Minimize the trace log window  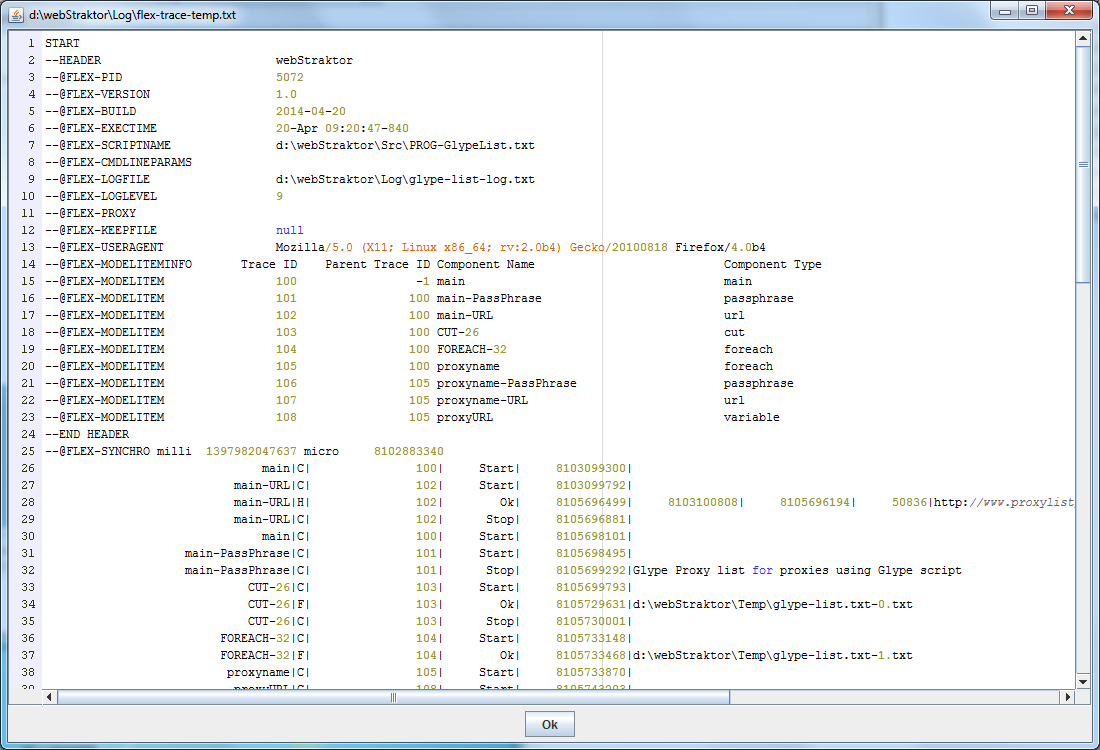coord(1005,11)
